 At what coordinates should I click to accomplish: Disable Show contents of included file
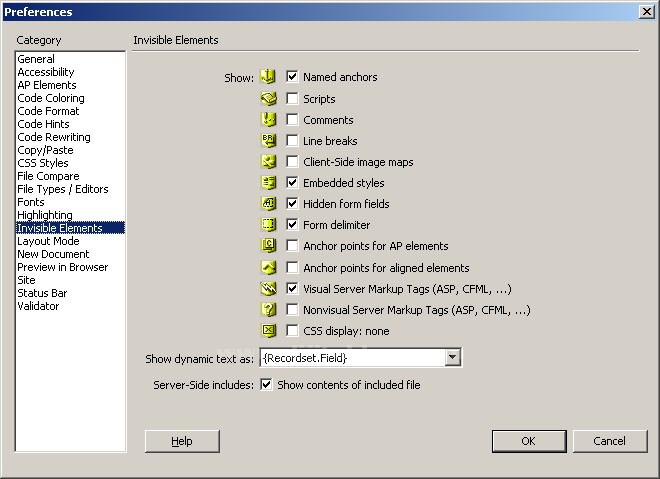[x=267, y=385]
